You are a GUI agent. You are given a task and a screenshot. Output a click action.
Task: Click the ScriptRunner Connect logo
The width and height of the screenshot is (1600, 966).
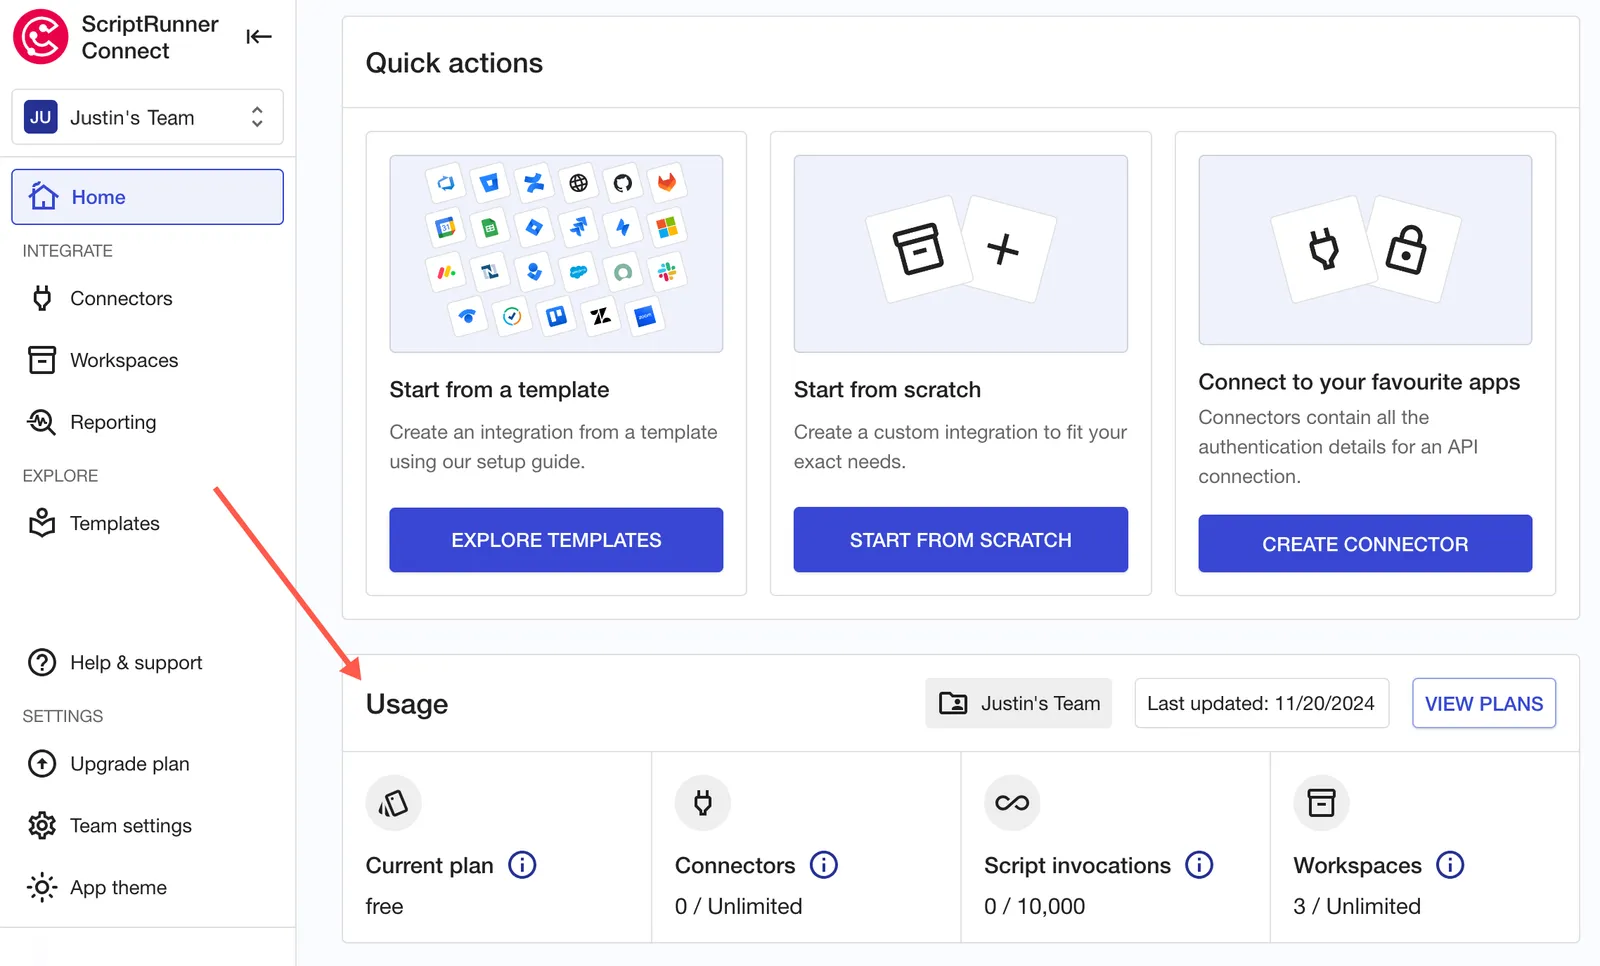pos(40,37)
